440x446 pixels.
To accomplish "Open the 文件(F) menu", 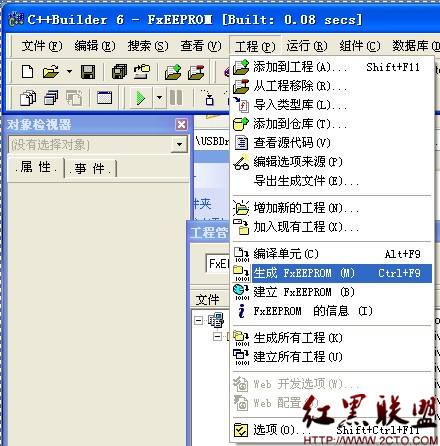I will tap(42, 46).
